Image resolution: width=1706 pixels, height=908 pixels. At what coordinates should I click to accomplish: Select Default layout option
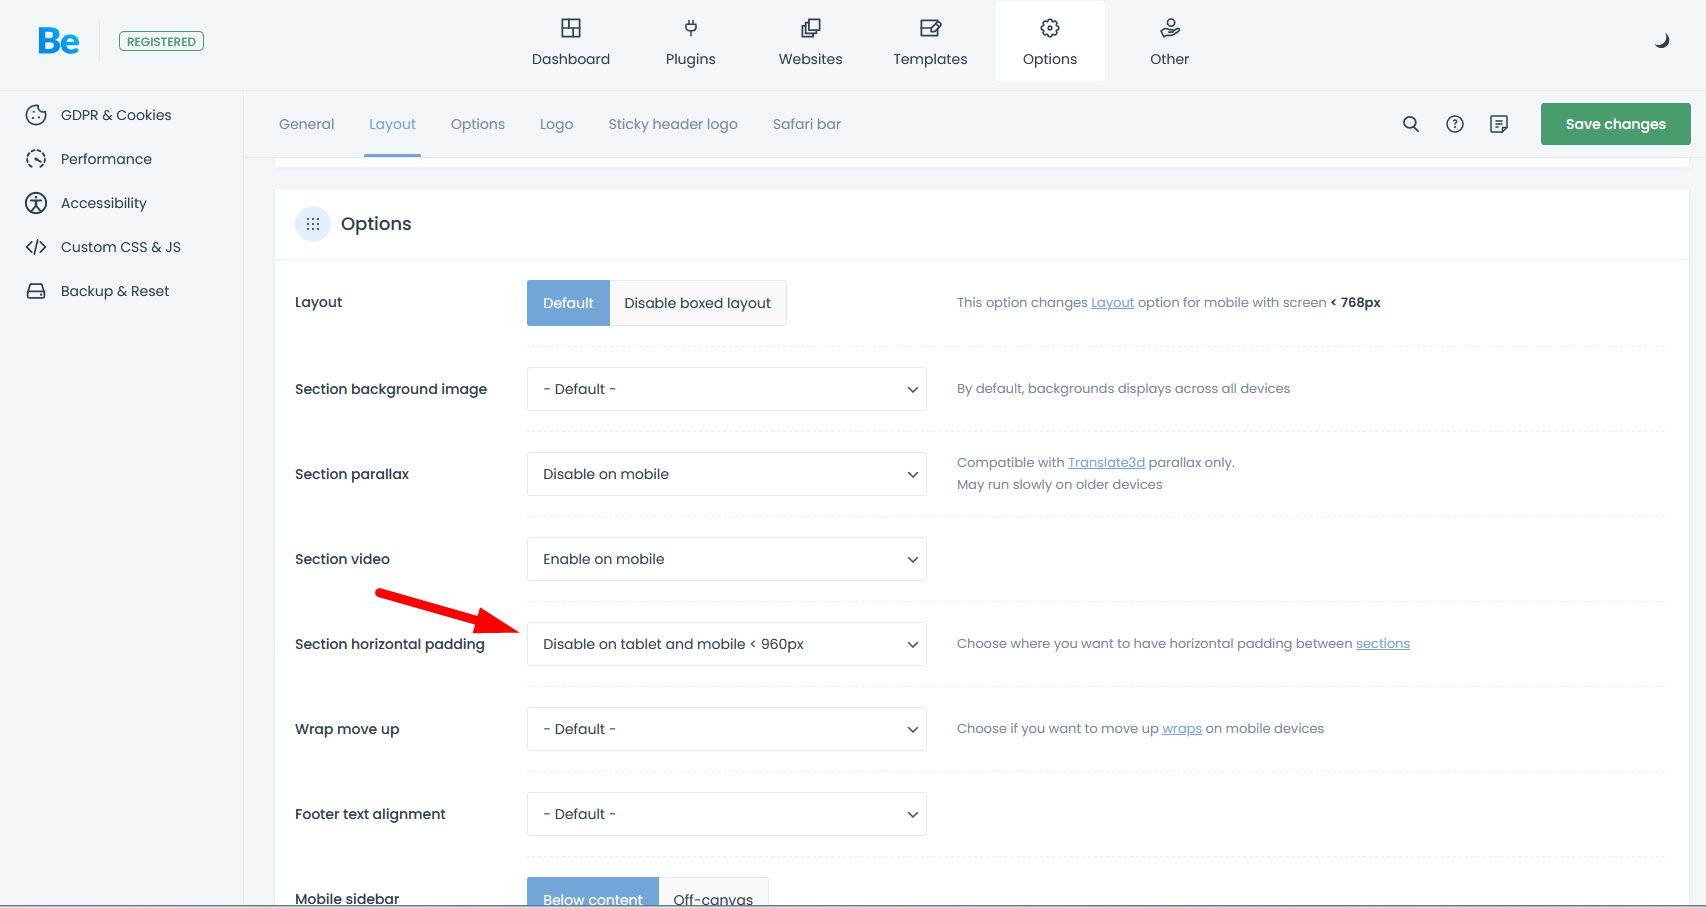point(568,303)
